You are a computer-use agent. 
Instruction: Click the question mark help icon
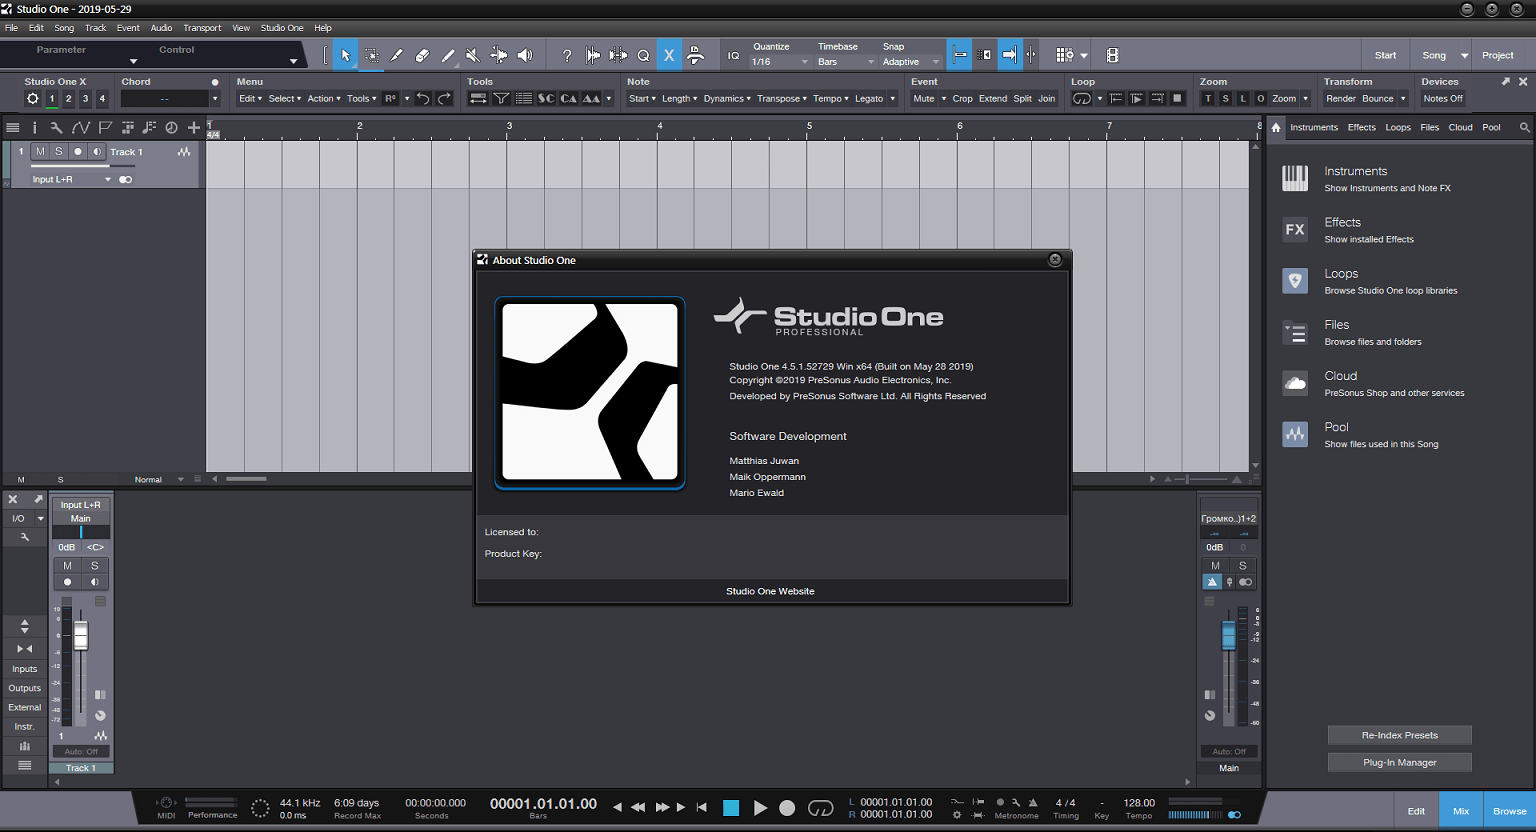pyautogui.click(x=567, y=56)
